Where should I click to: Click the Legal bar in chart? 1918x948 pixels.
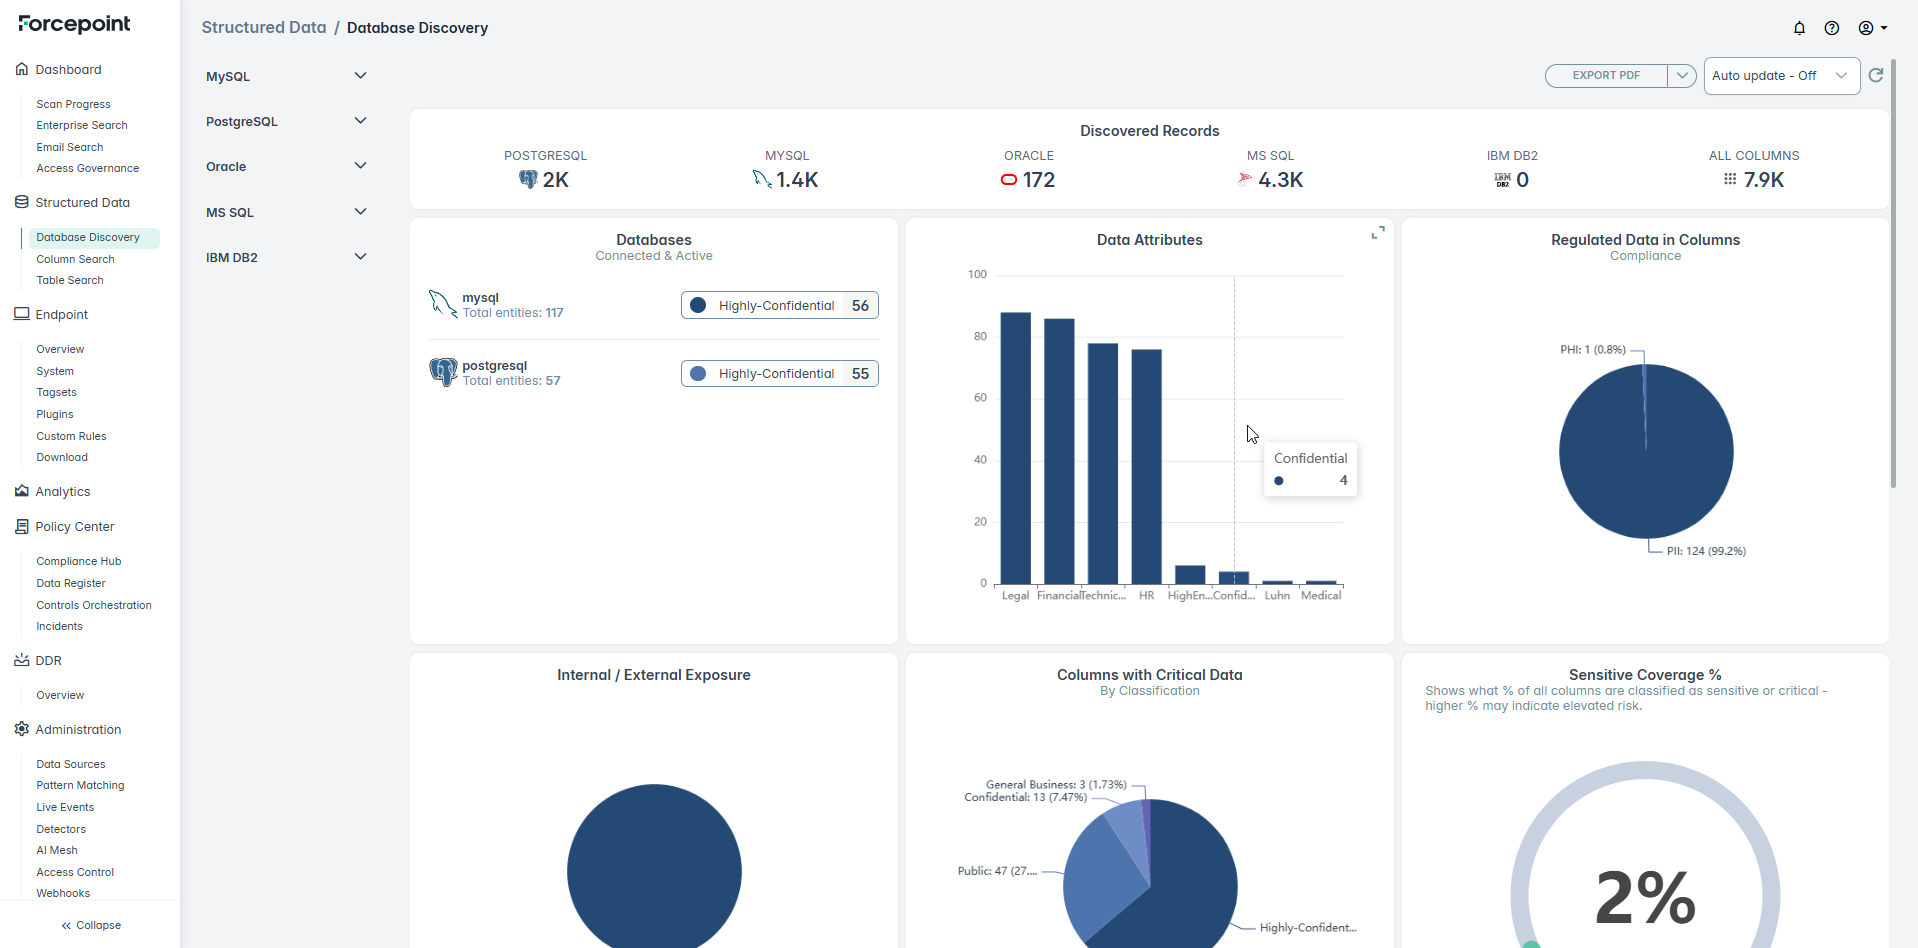click(1015, 448)
